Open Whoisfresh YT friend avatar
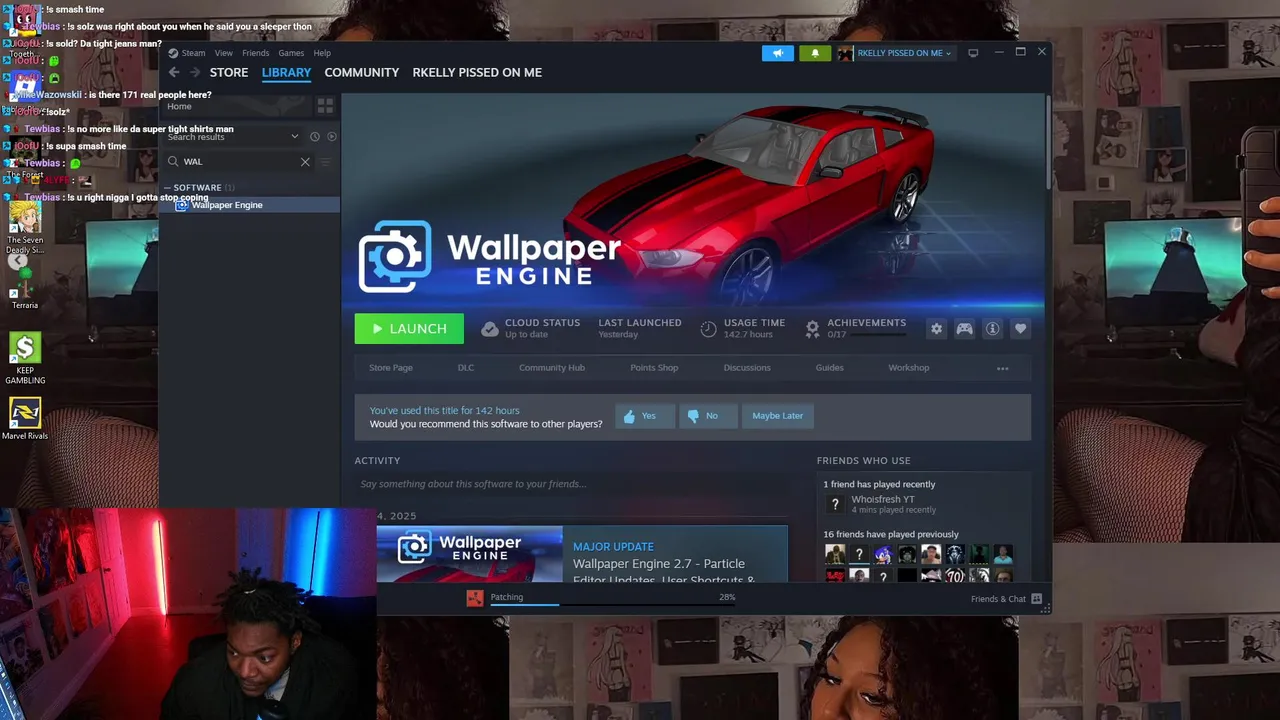Viewport: 1280px width, 720px height. click(x=835, y=504)
